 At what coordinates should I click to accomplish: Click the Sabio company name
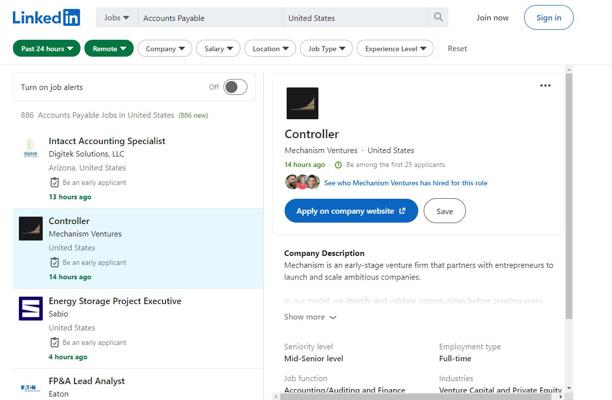tap(58, 314)
